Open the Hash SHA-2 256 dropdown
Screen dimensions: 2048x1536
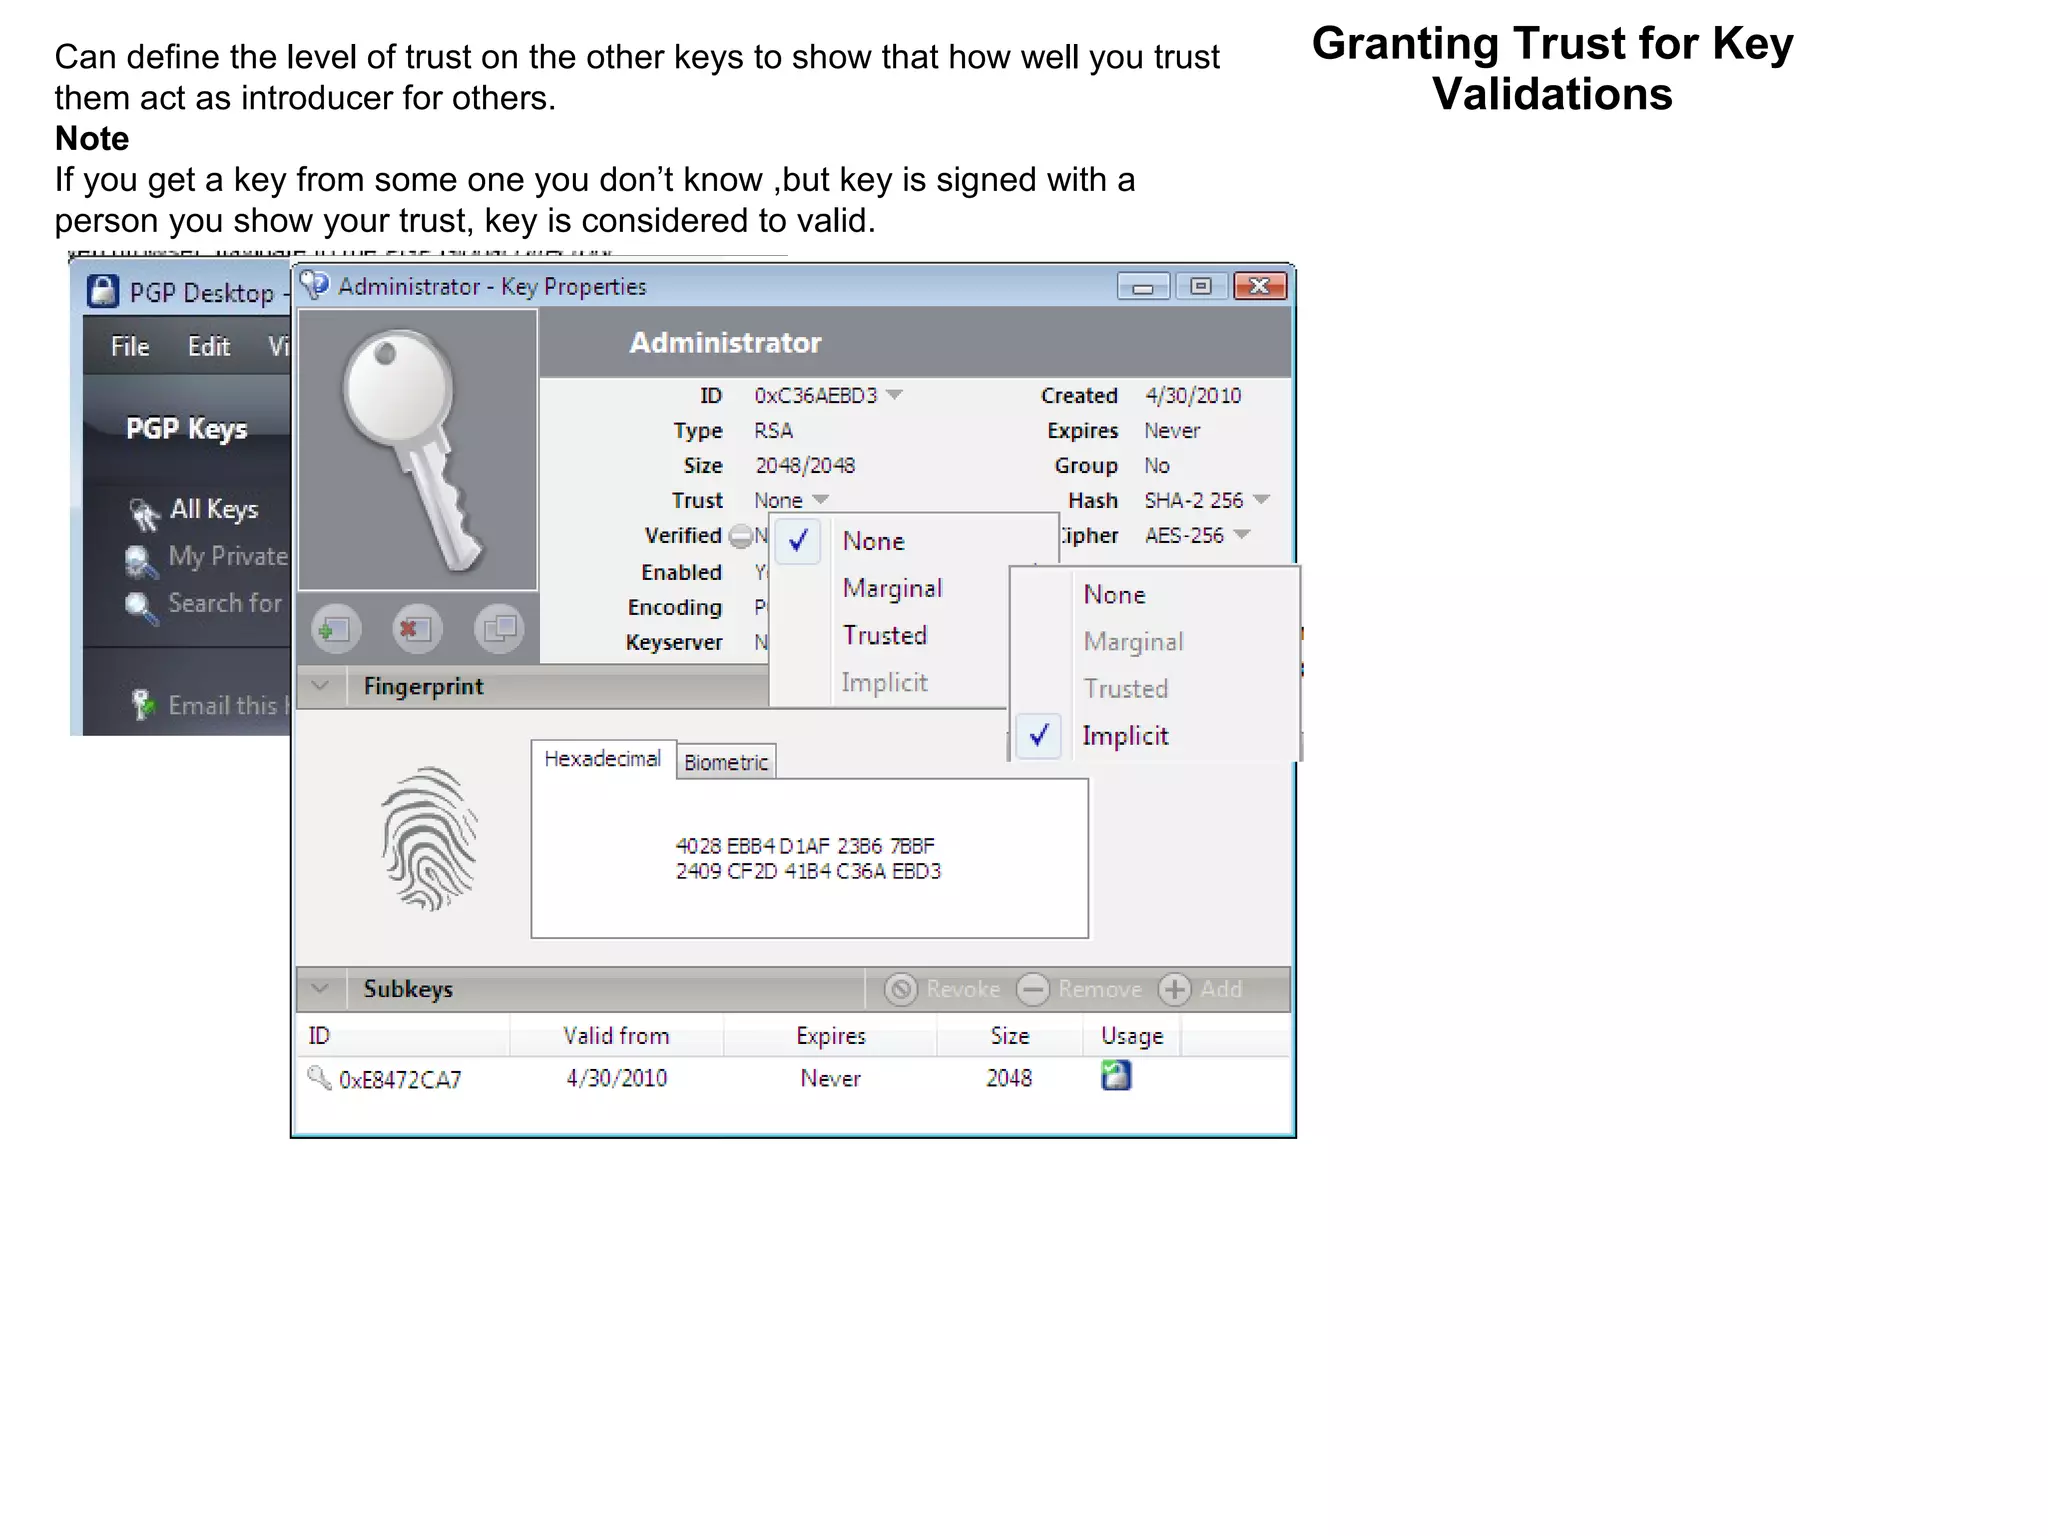[x=1261, y=499]
